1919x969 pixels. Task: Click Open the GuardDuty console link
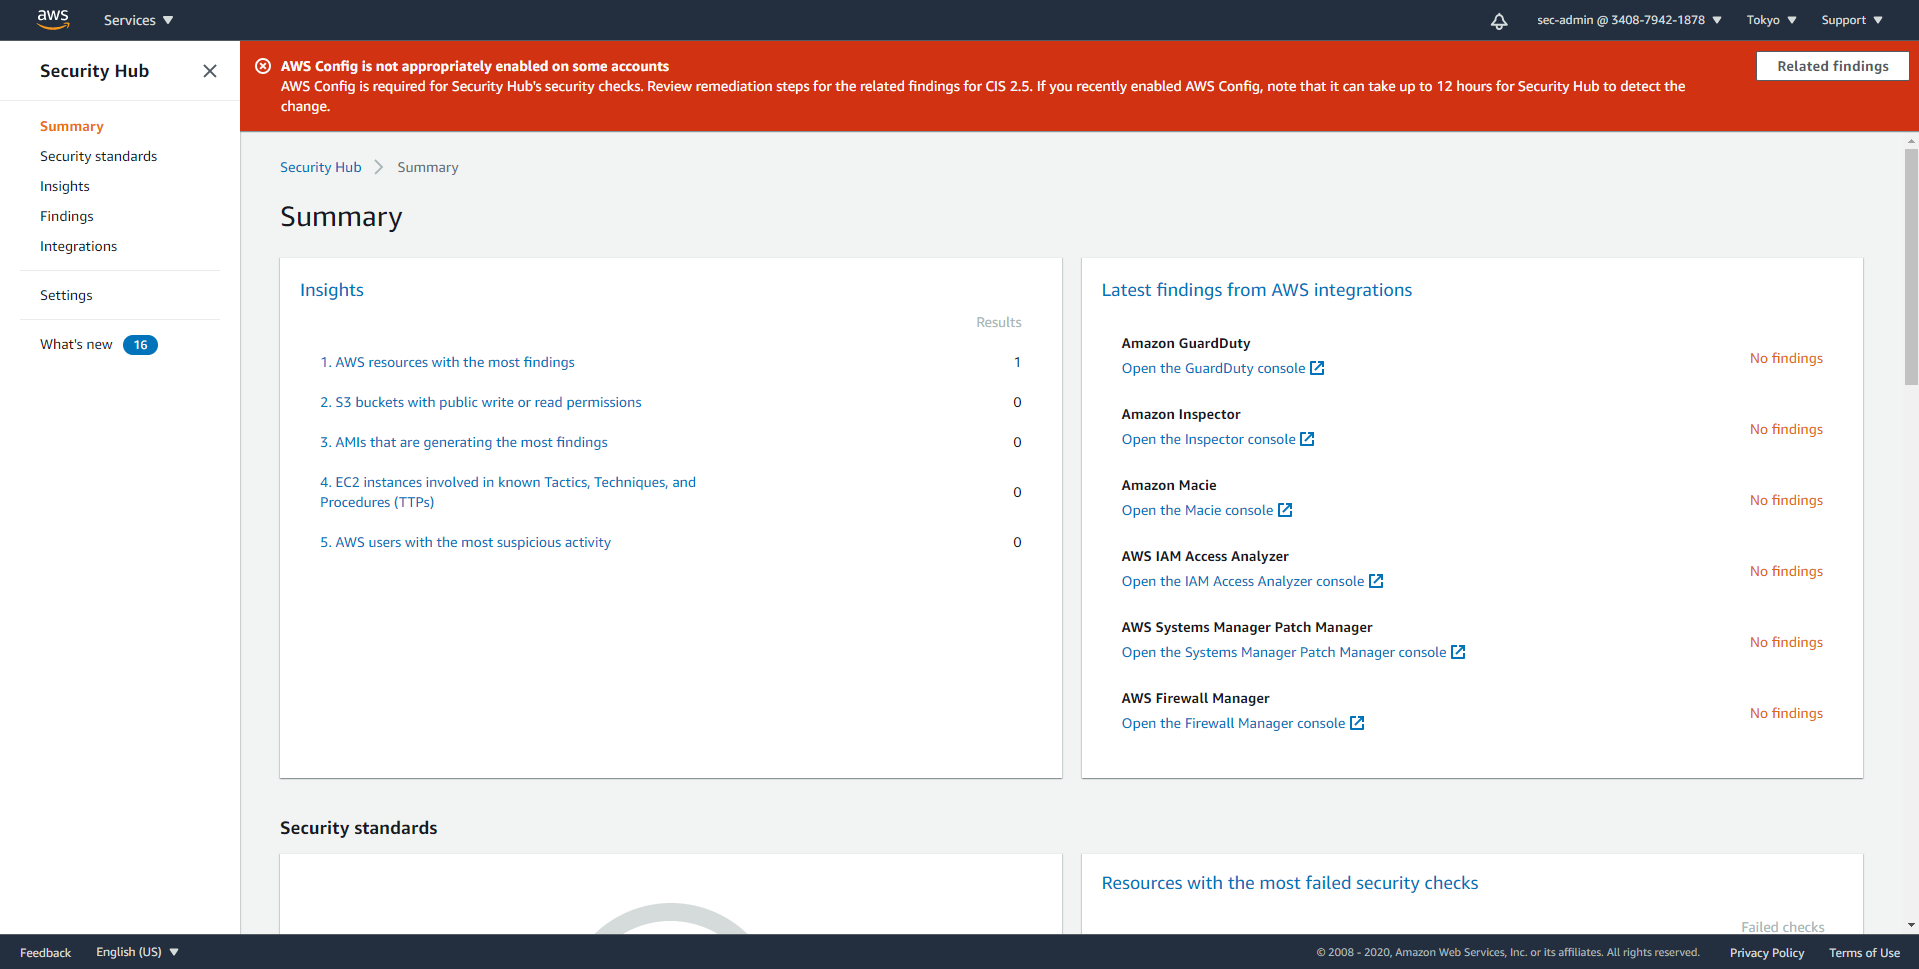point(1213,368)
